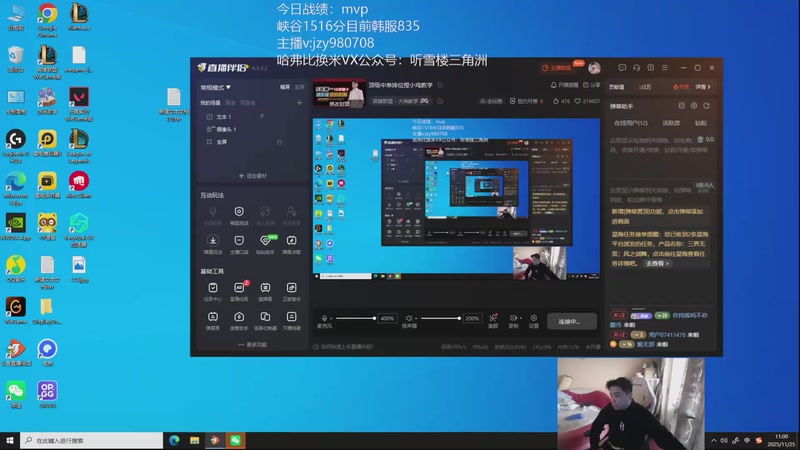This screenshot has width=800, height=450.
Task: Click the 分享 share button
Action: pos(592,85)
